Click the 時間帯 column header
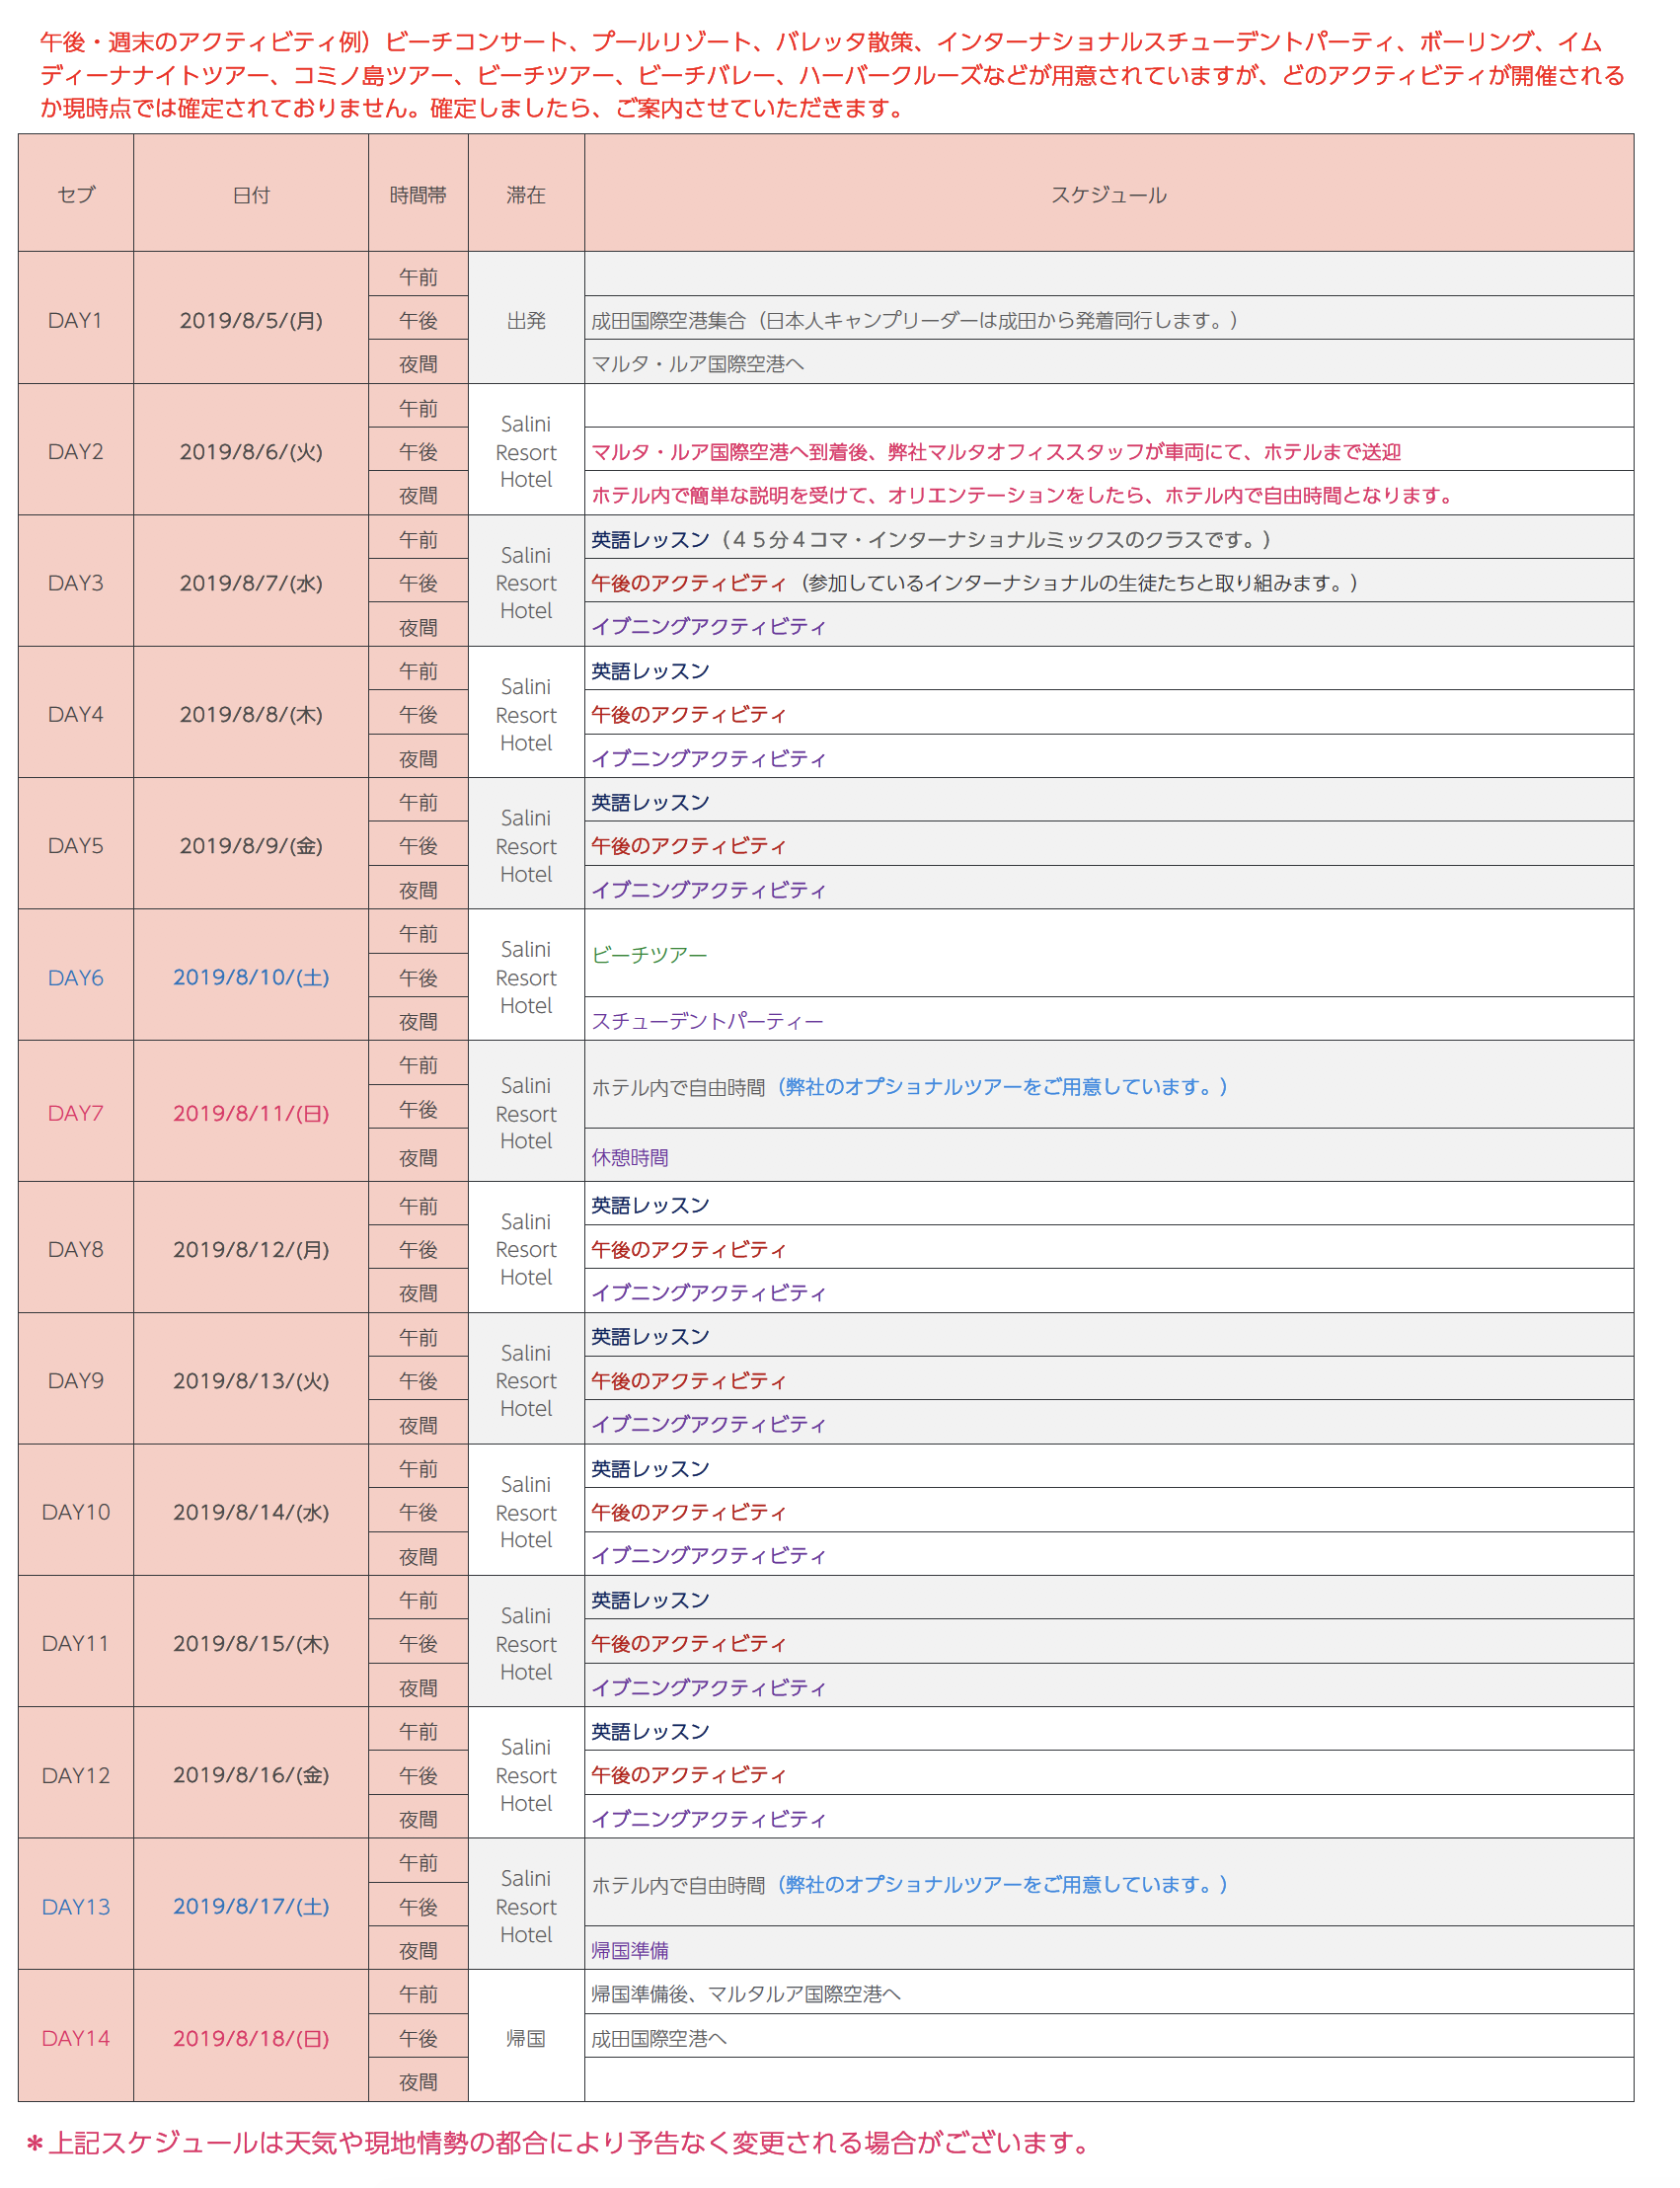The width and height of the screenshot is (1680, 2188). (x=418, y=195)
